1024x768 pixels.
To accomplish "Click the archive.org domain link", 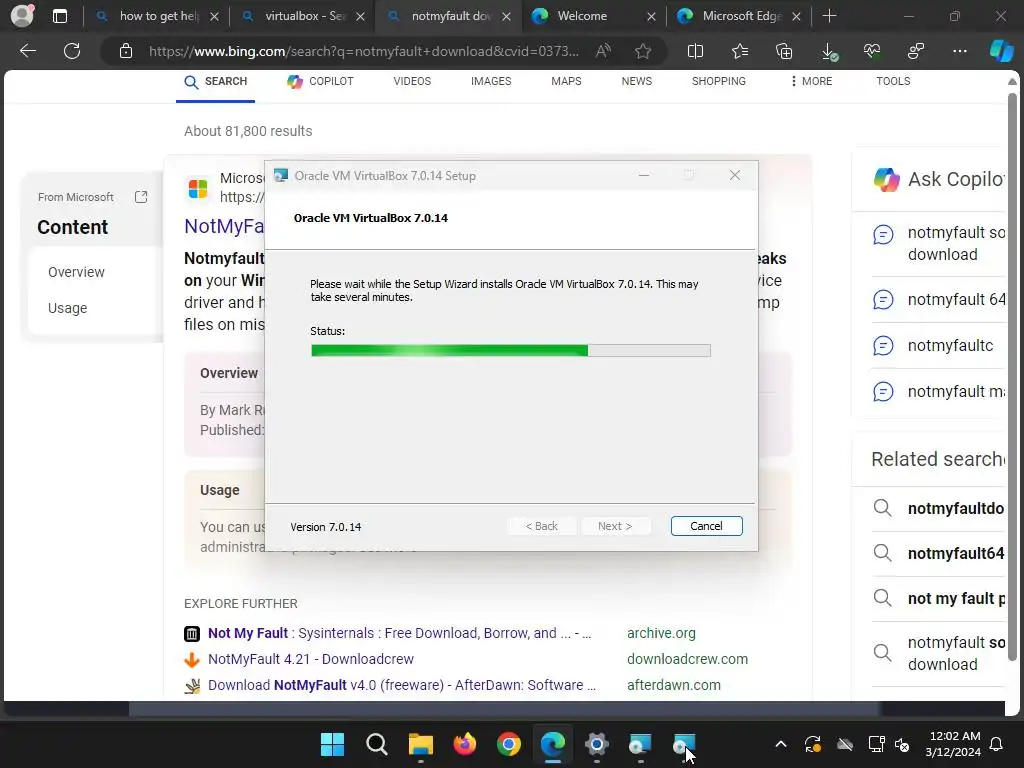I will tap(661, 633).
